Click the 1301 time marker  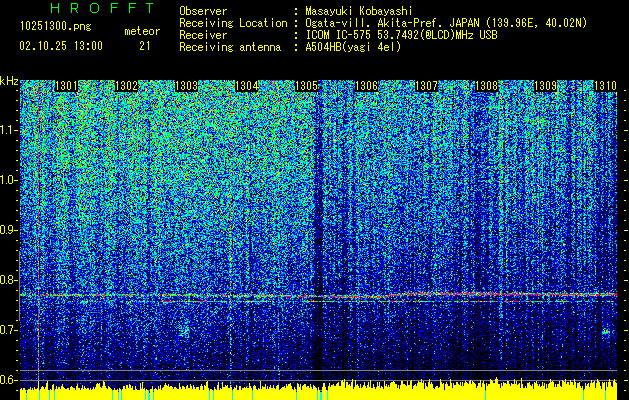(66, 86)
